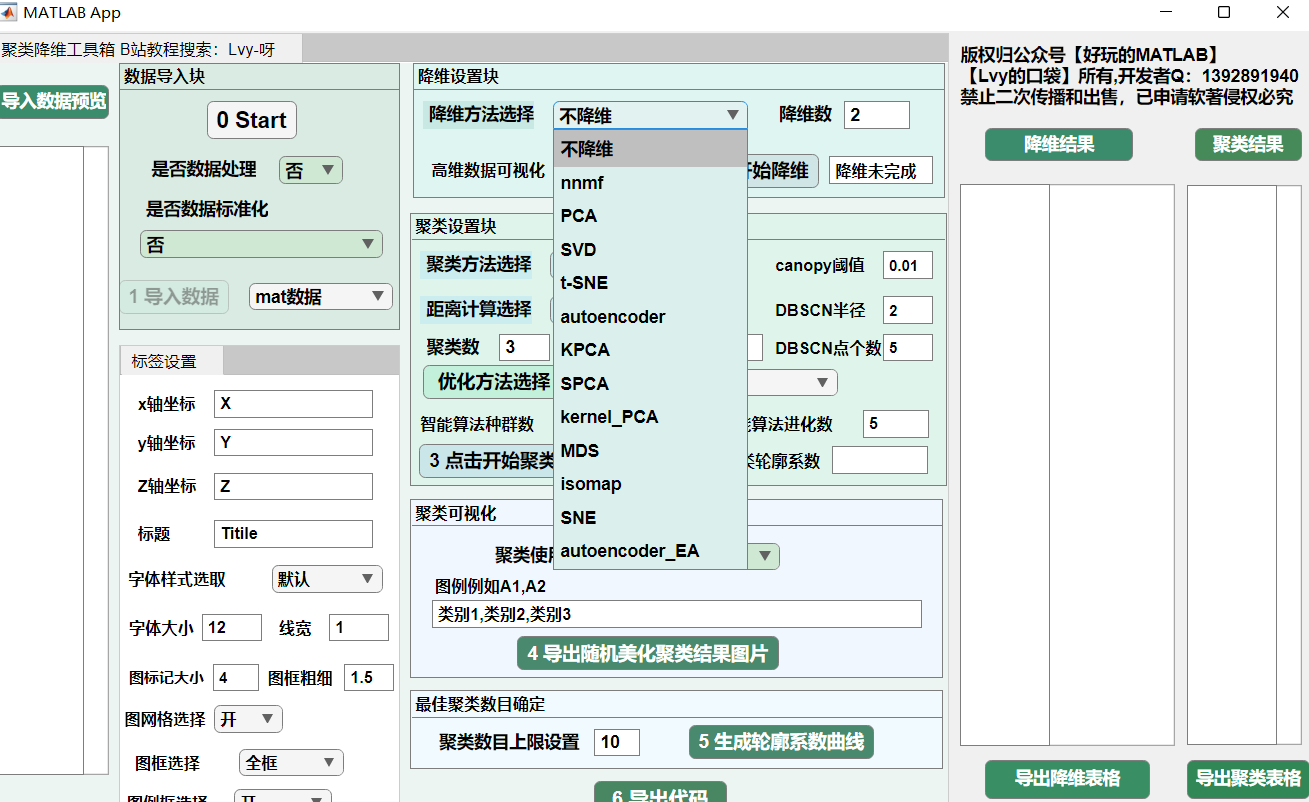Click 5 生成轮廓系数曲线 button
Screen dimensions: 1309x802
coord(781,742)
